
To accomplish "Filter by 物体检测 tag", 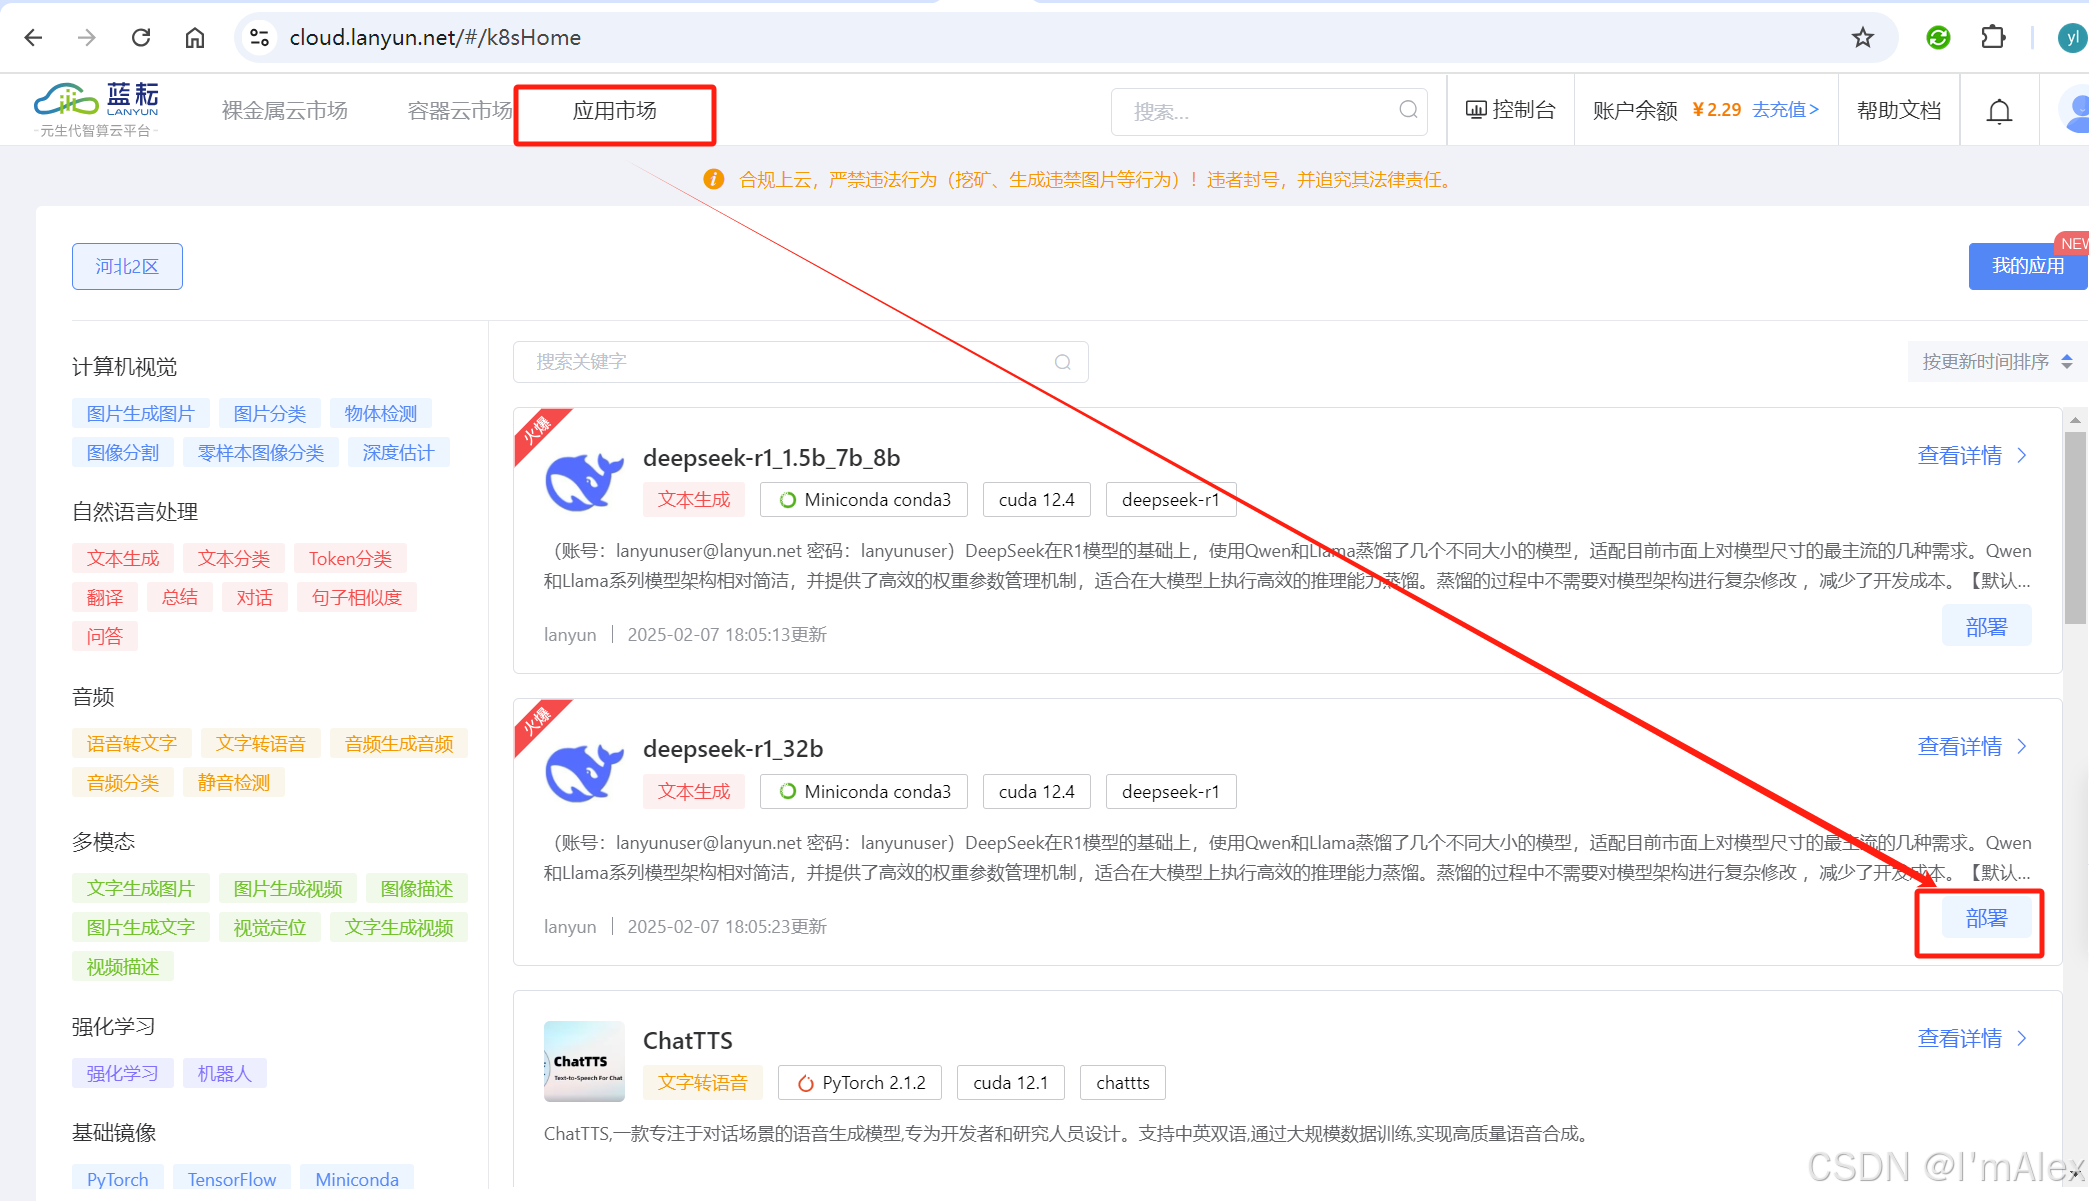I will tap(381, 414).
